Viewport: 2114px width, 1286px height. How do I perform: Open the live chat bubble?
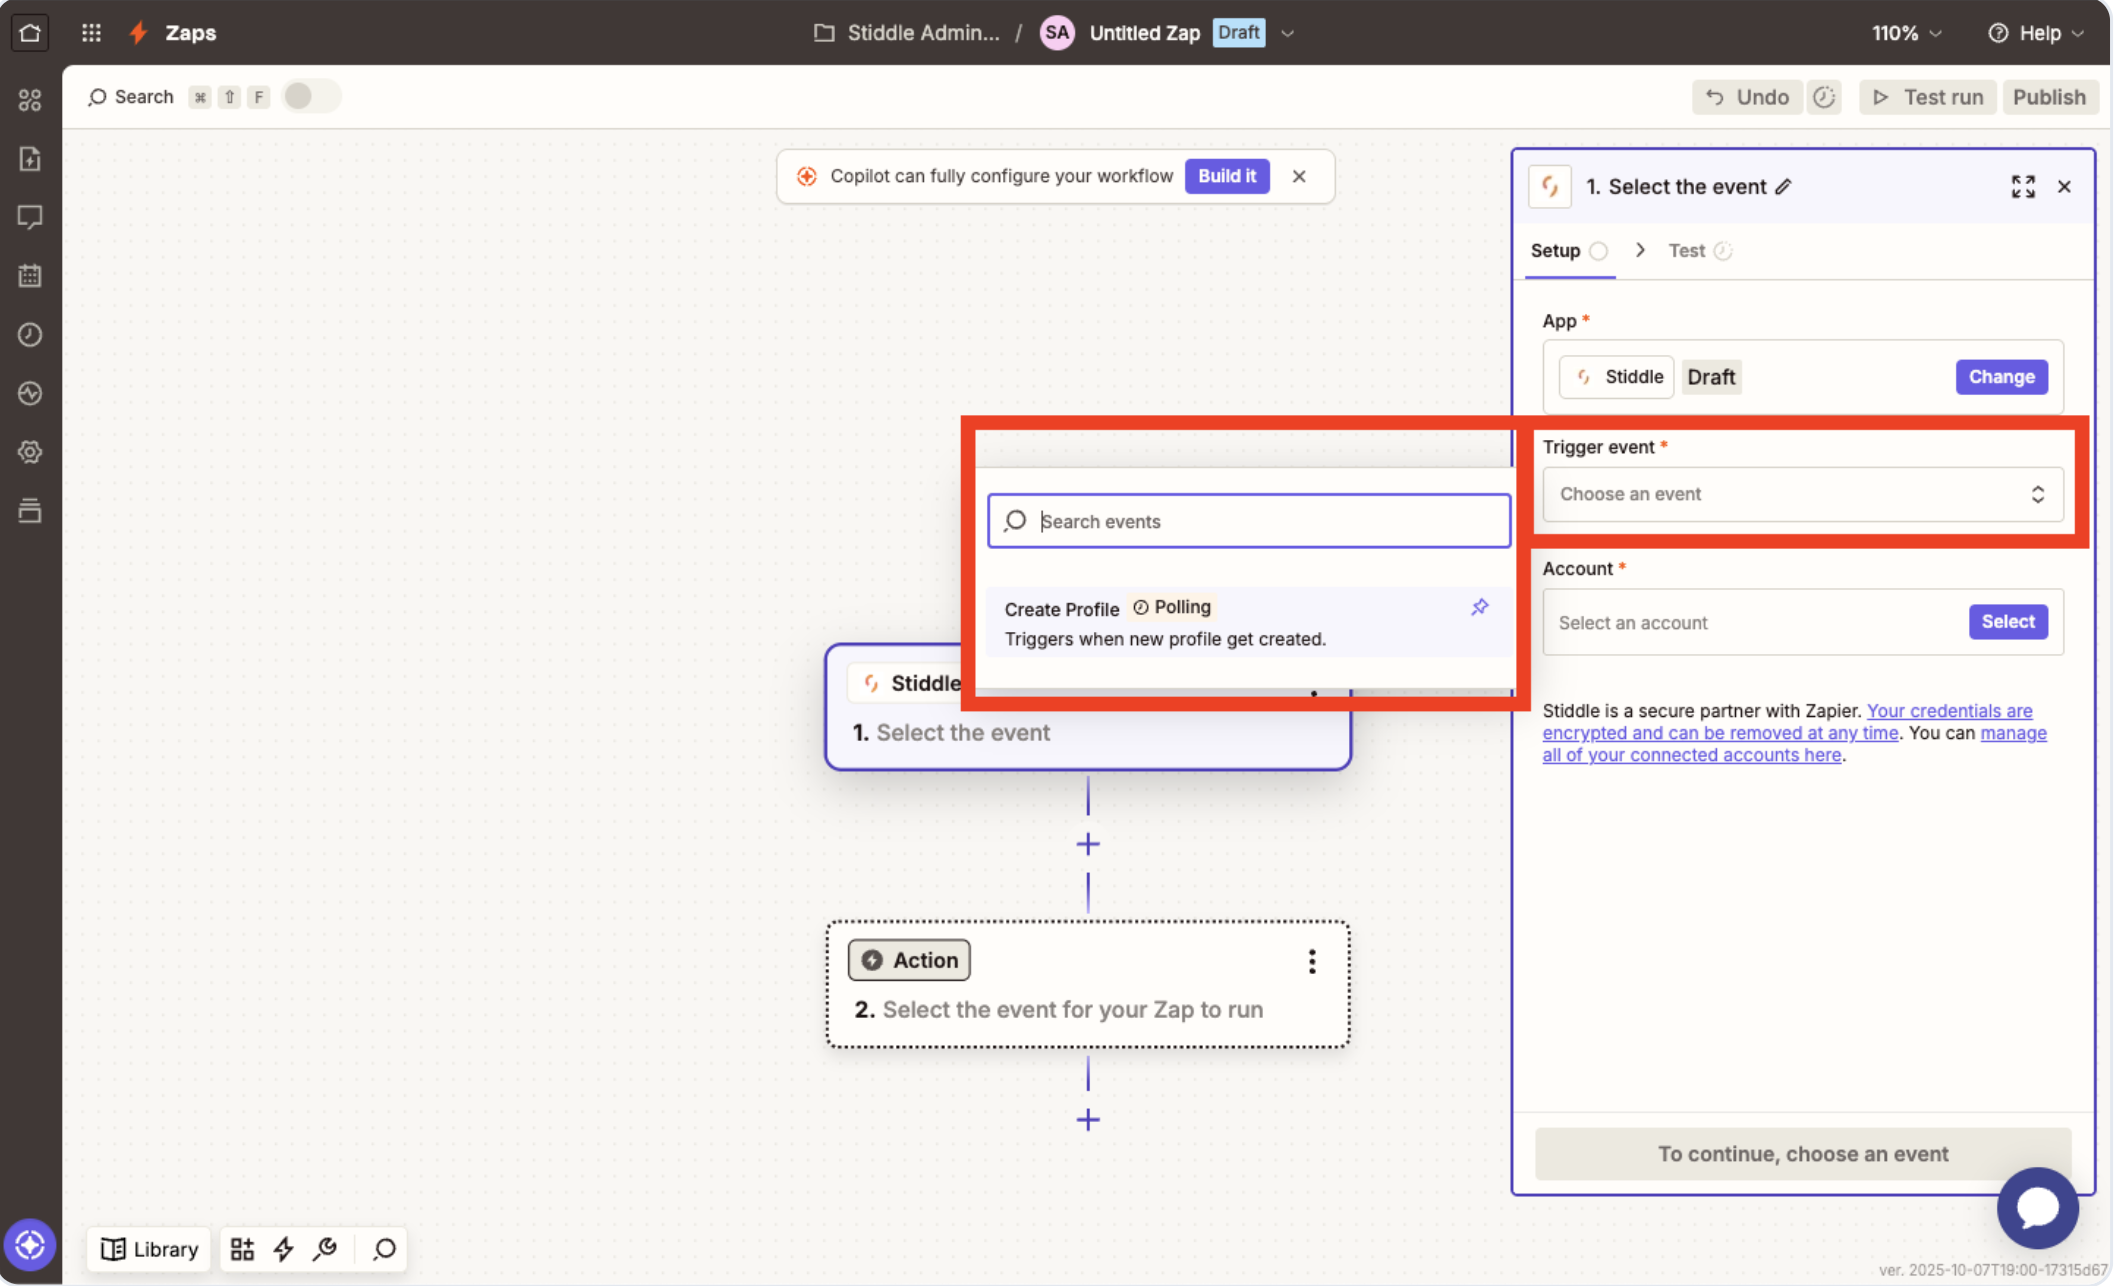coord(2037,1207)
